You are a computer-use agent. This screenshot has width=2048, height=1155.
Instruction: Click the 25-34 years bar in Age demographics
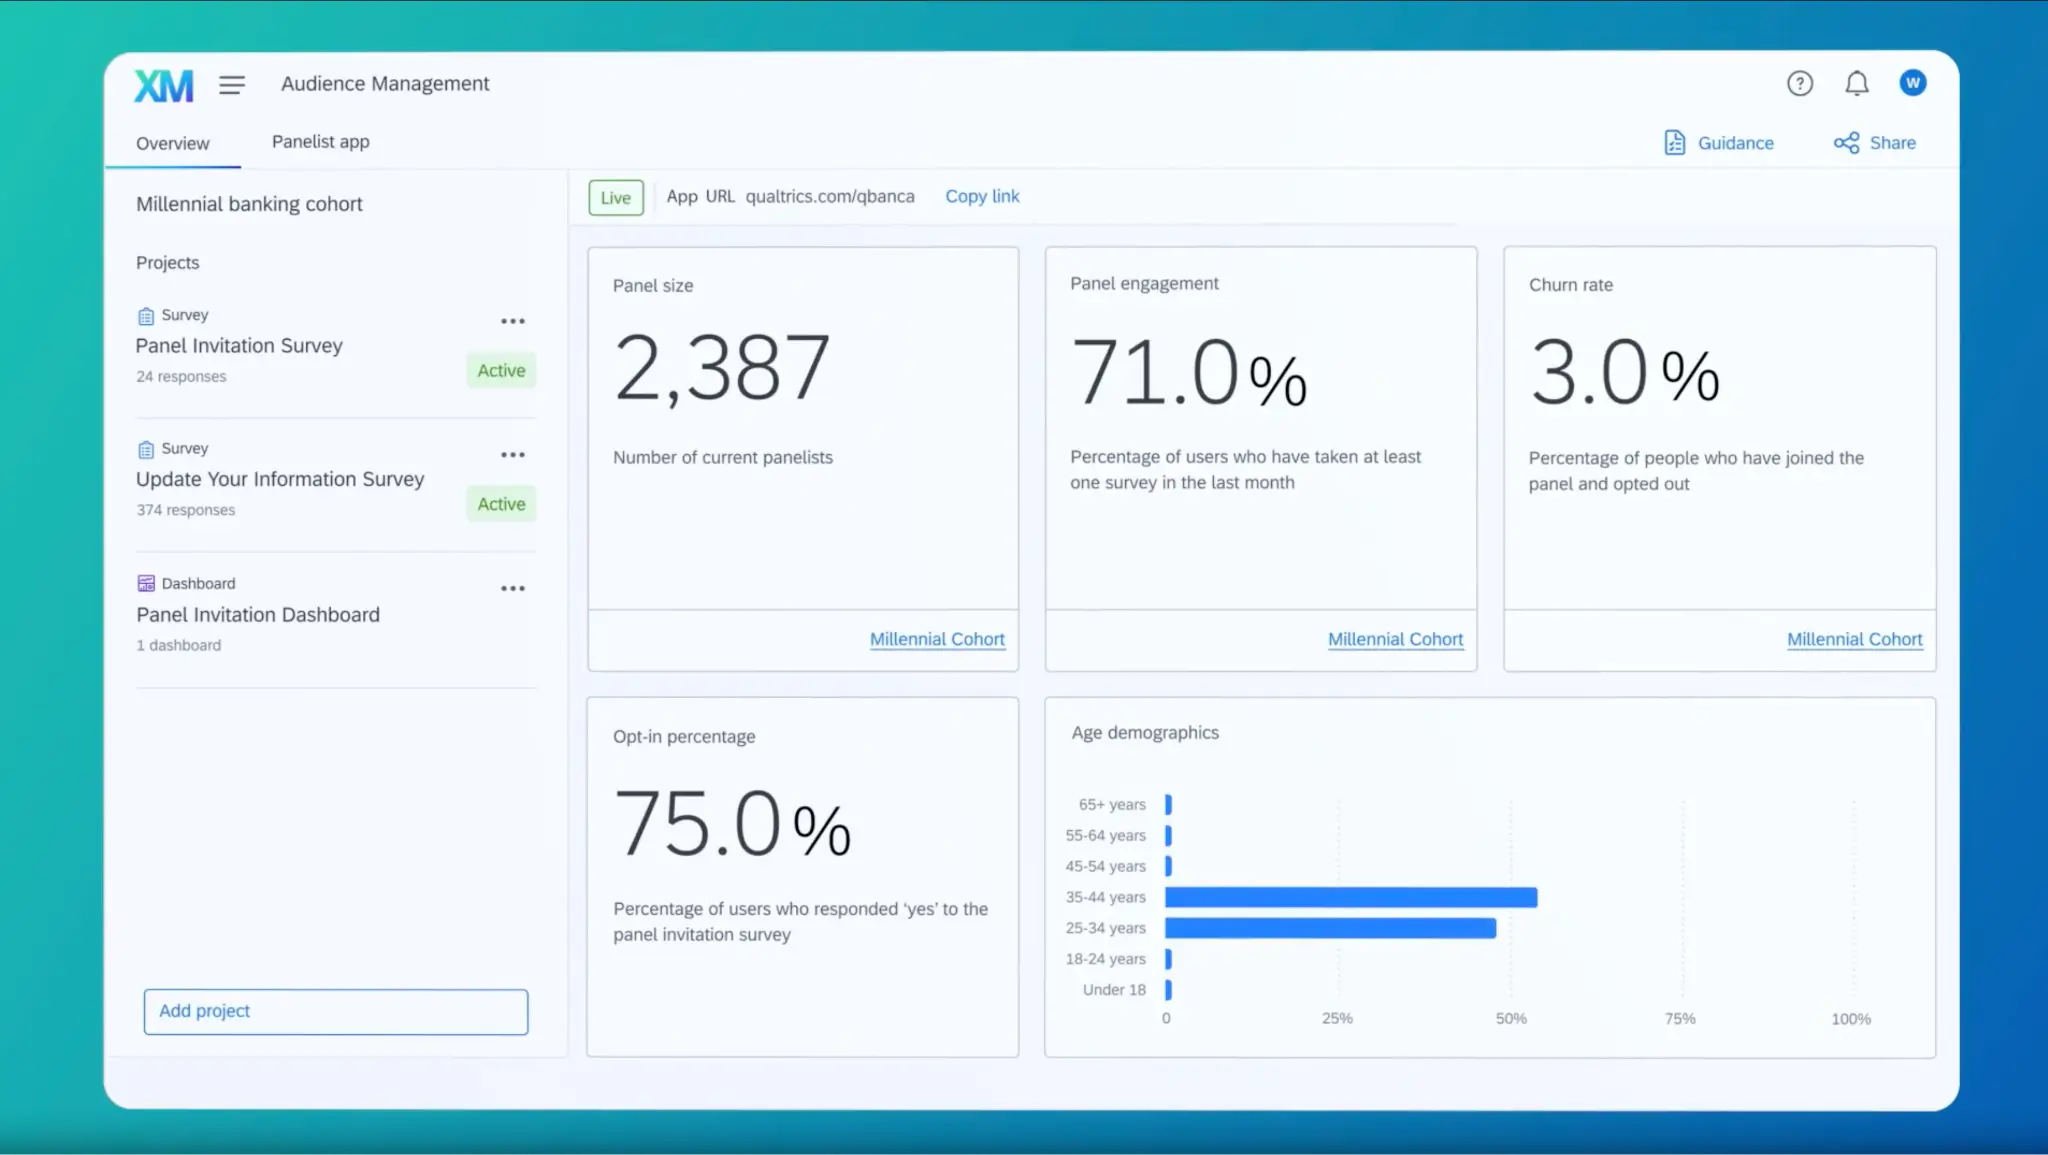tap(1330, 929)
